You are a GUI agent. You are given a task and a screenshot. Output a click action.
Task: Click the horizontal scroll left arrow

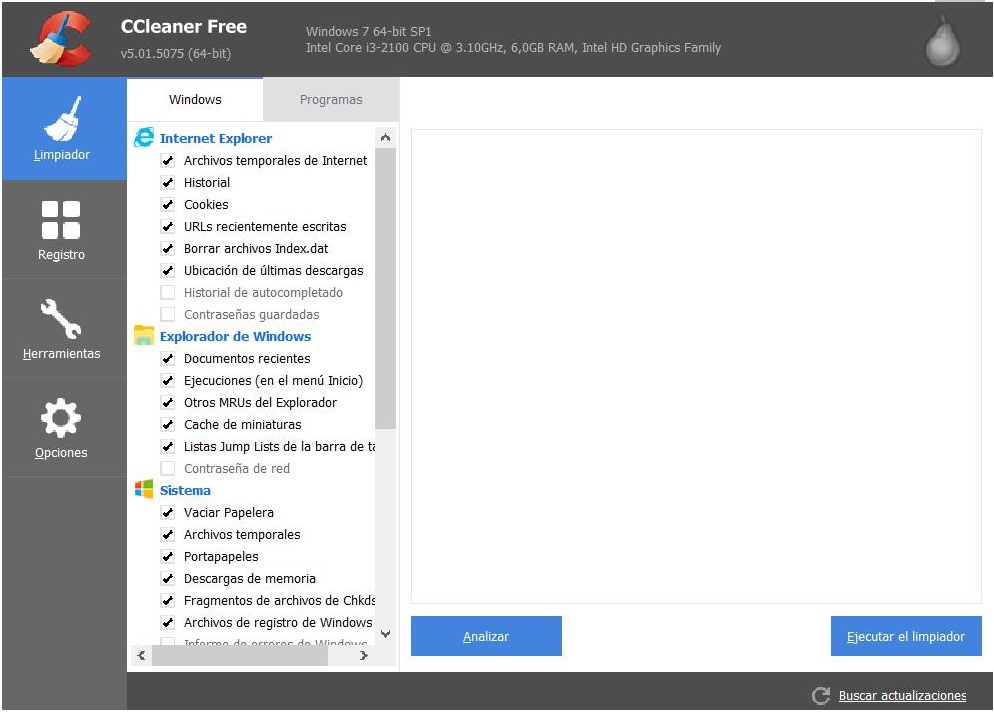141,655
